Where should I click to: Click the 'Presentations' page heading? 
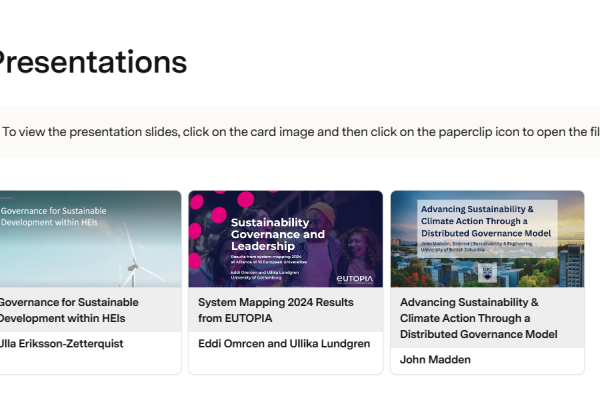click(92, 62)
